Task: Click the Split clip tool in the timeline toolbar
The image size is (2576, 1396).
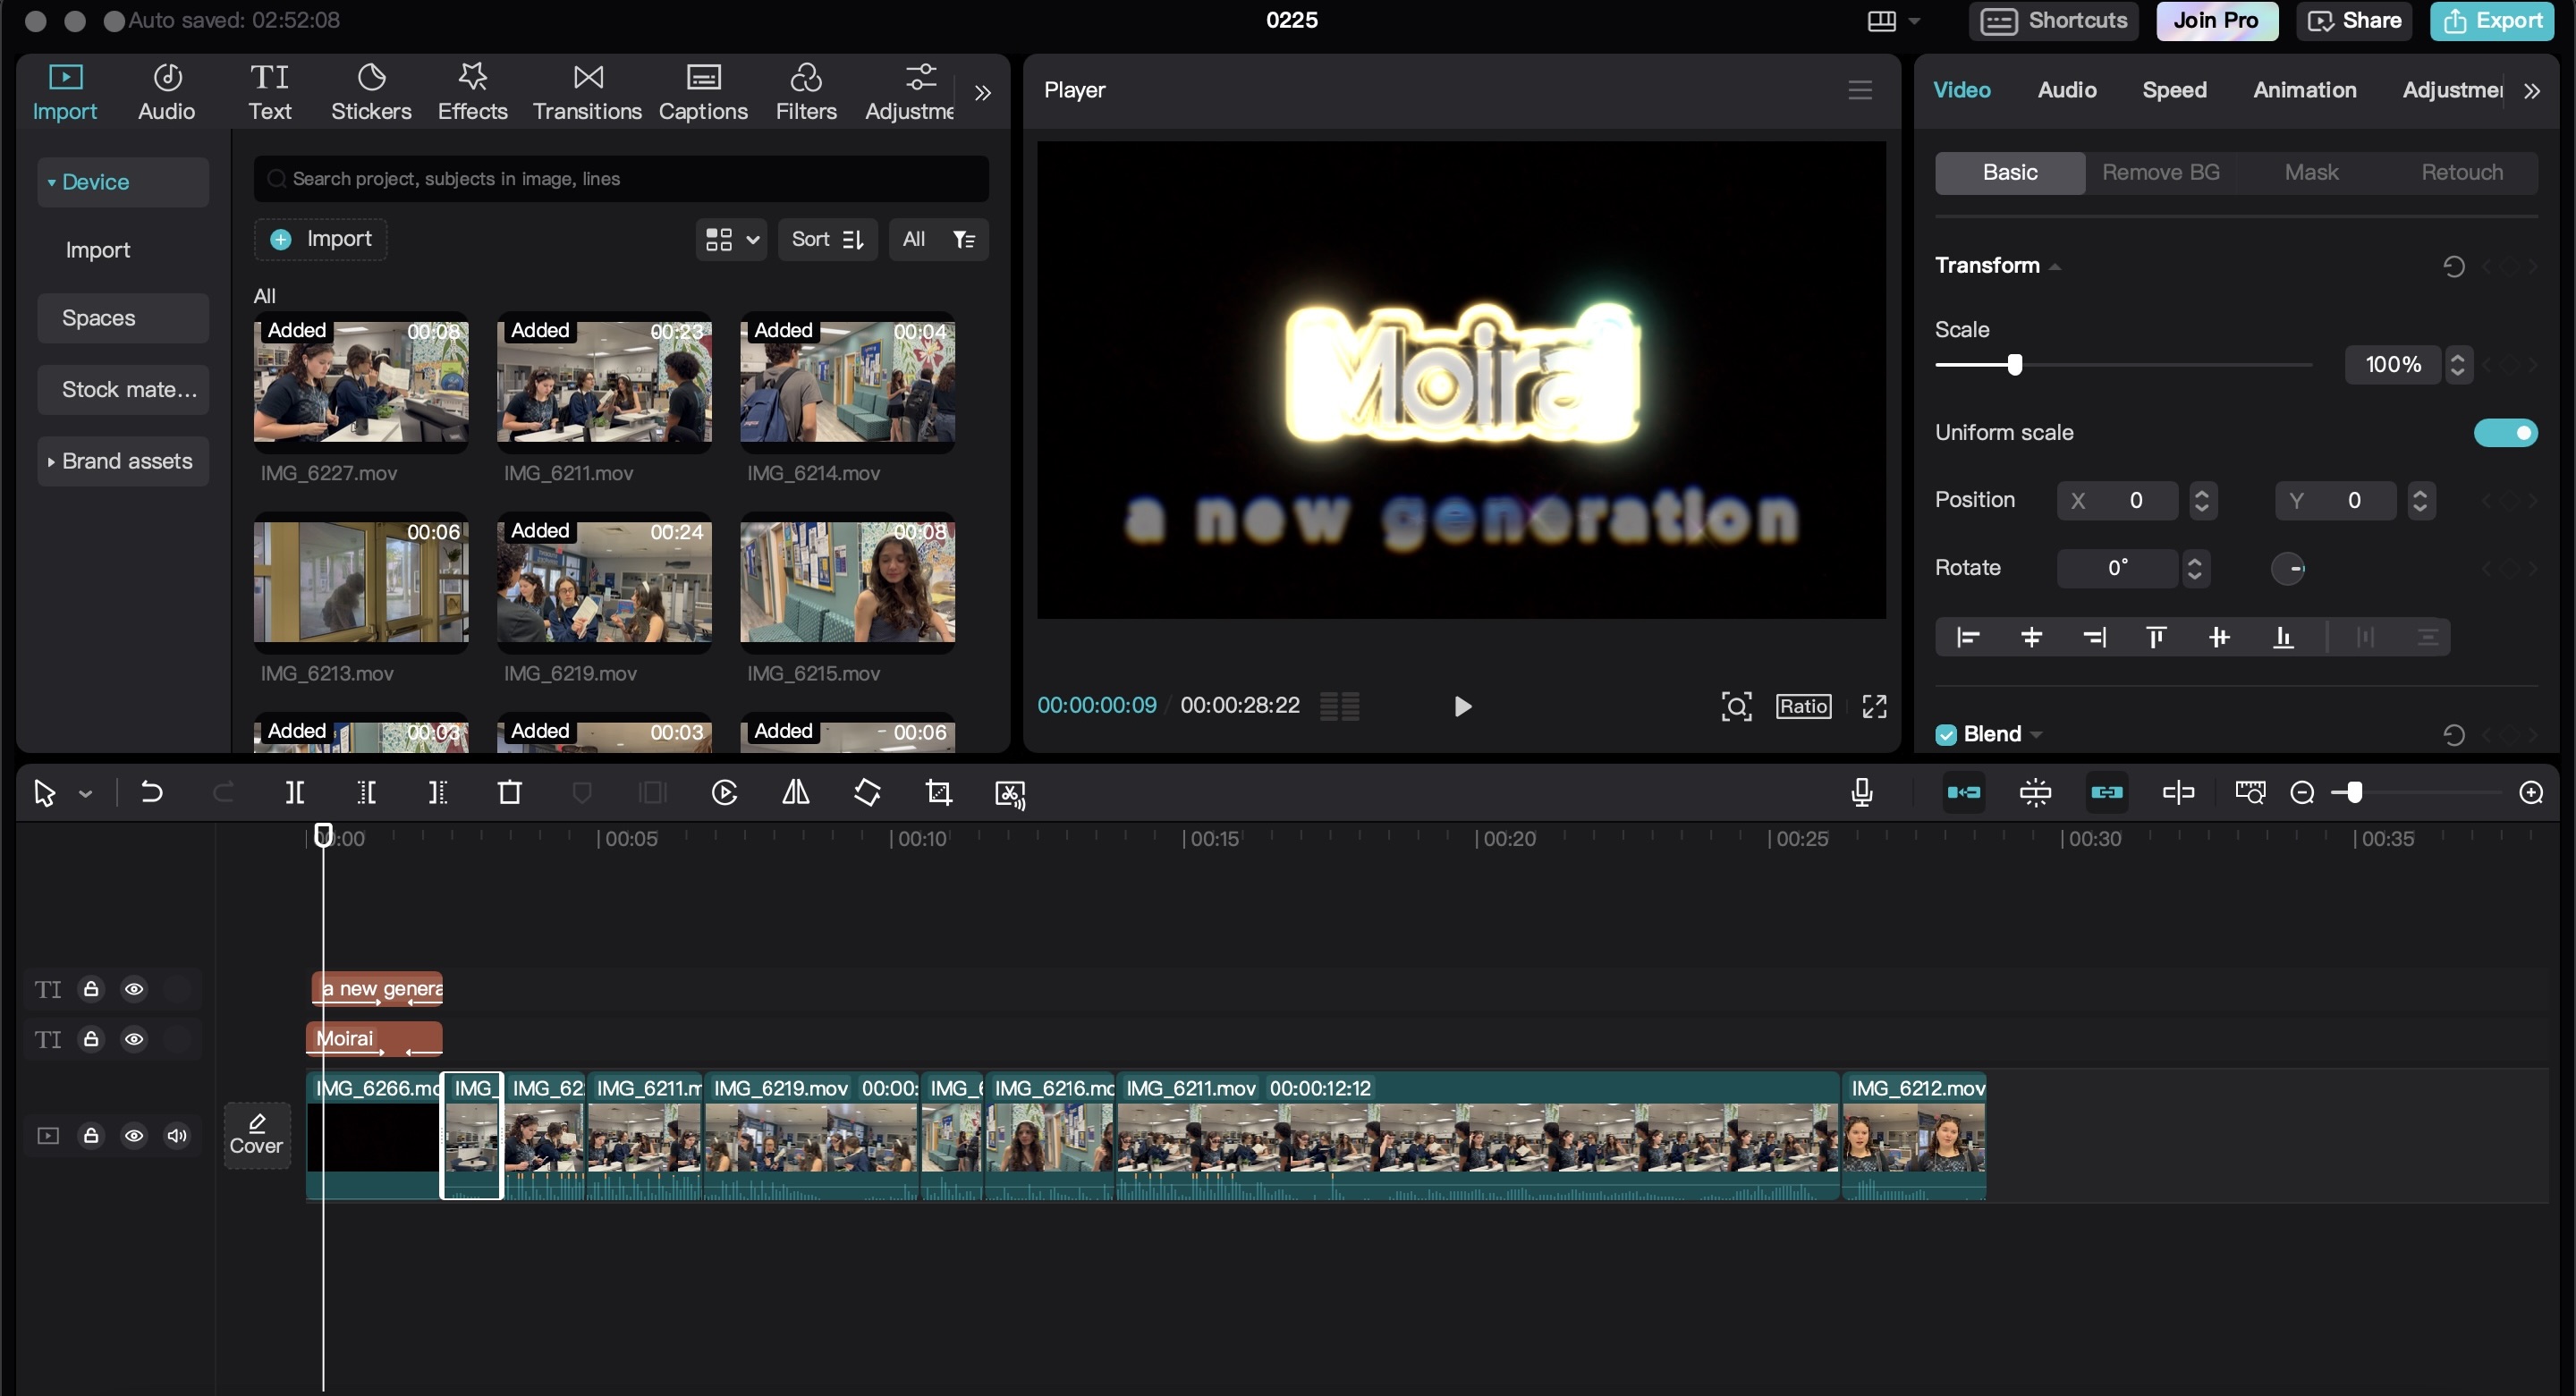Action: point(294,793)
